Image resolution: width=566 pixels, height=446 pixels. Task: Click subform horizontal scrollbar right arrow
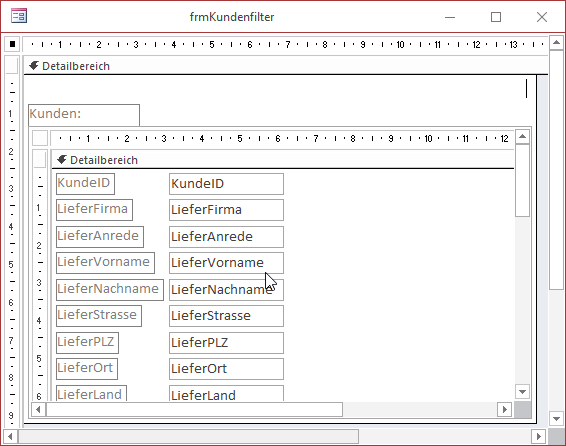pos(505,409)
